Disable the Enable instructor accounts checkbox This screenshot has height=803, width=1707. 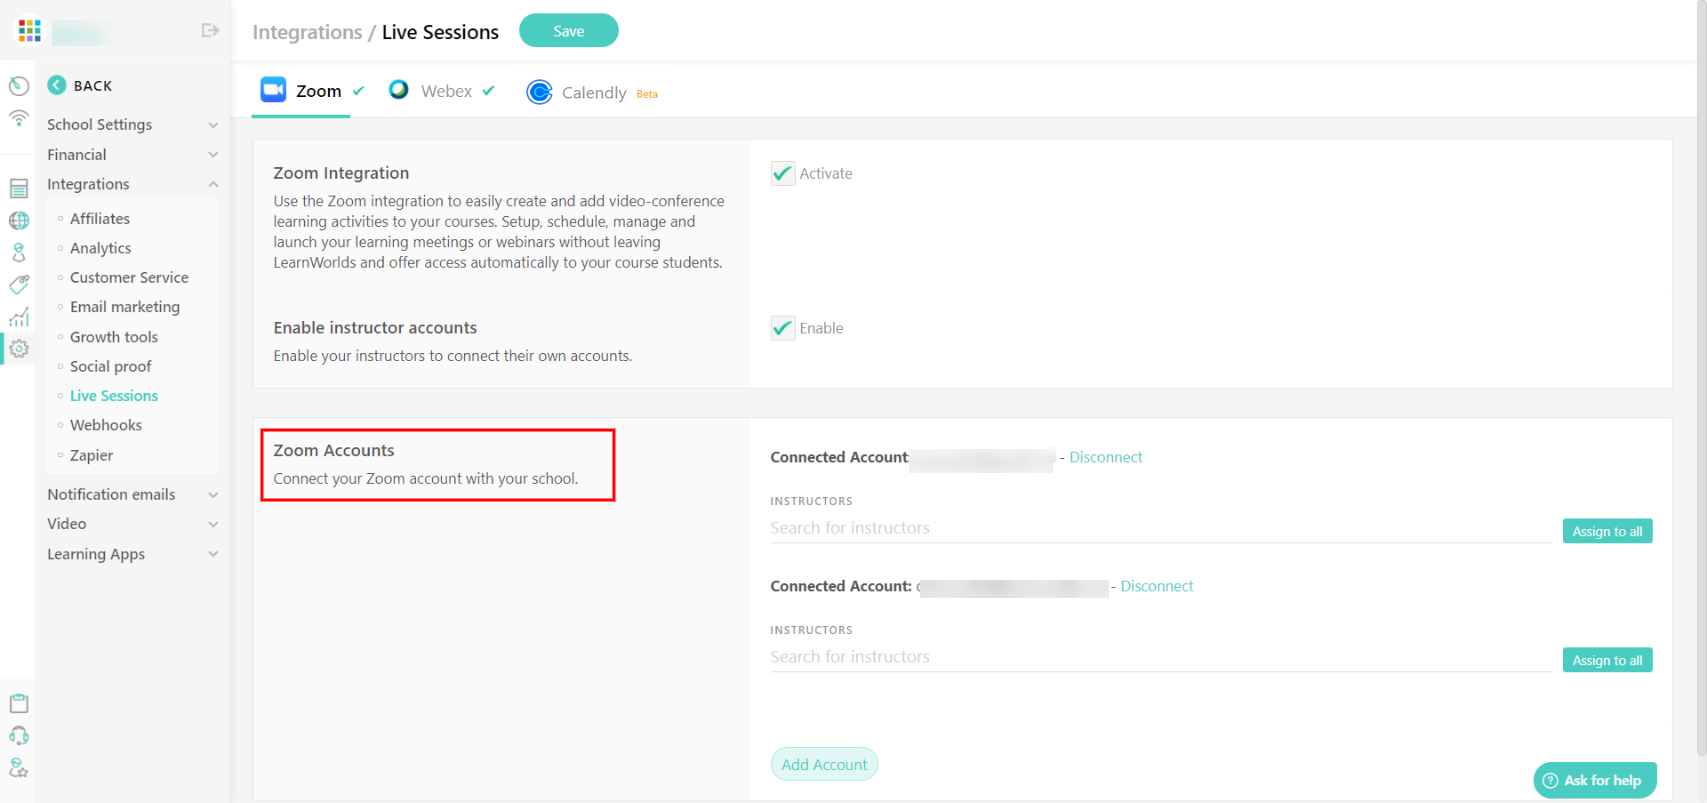point(783,327)
